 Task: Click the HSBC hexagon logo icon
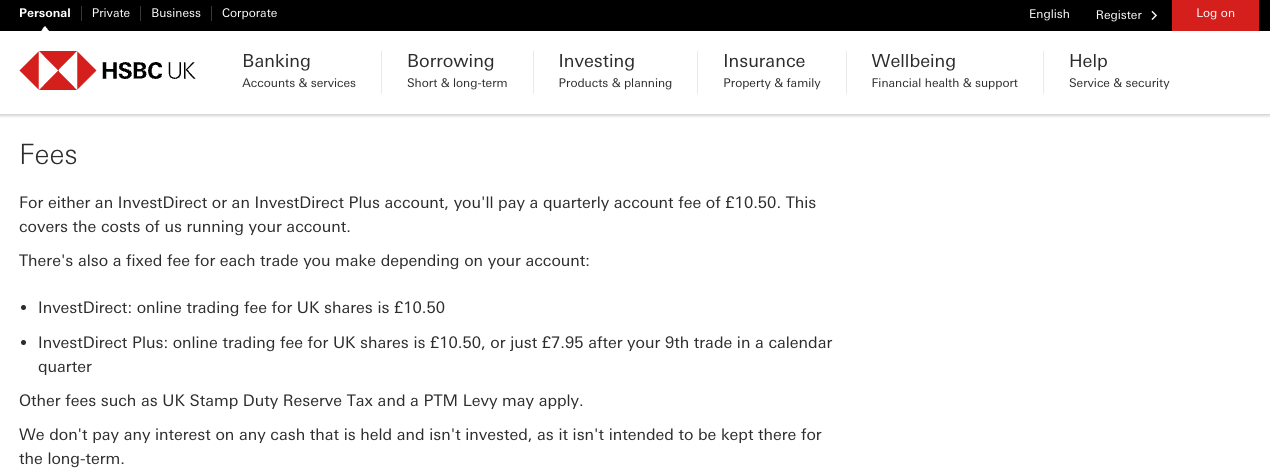tap(57, 71)
